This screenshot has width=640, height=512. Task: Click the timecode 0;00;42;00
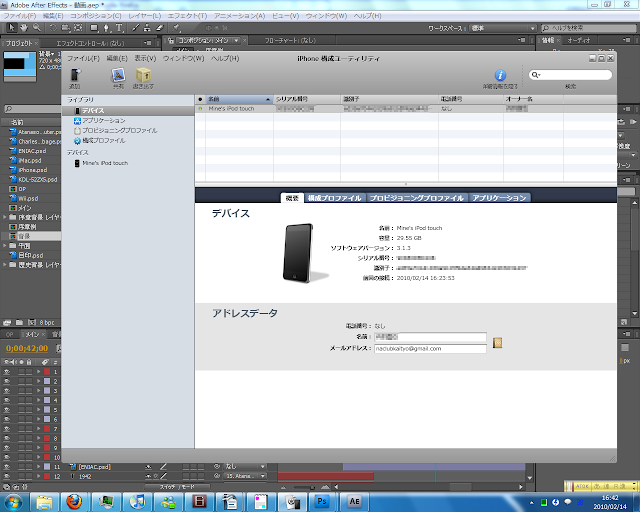point(27,348)
